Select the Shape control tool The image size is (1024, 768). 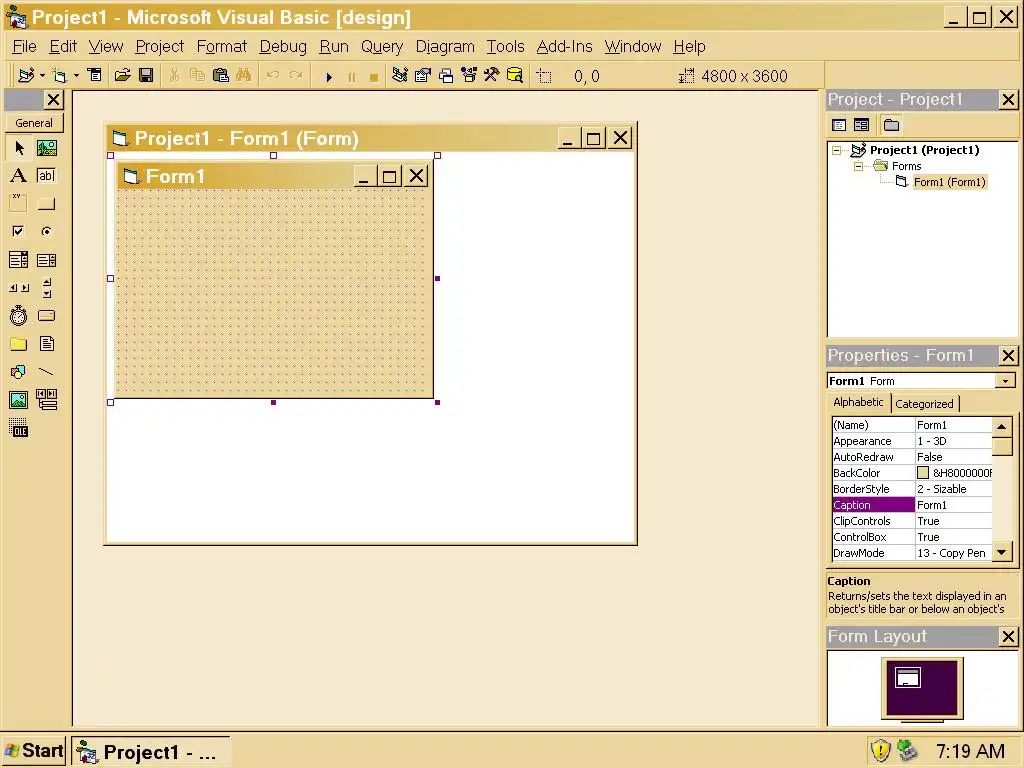point(19,372)
